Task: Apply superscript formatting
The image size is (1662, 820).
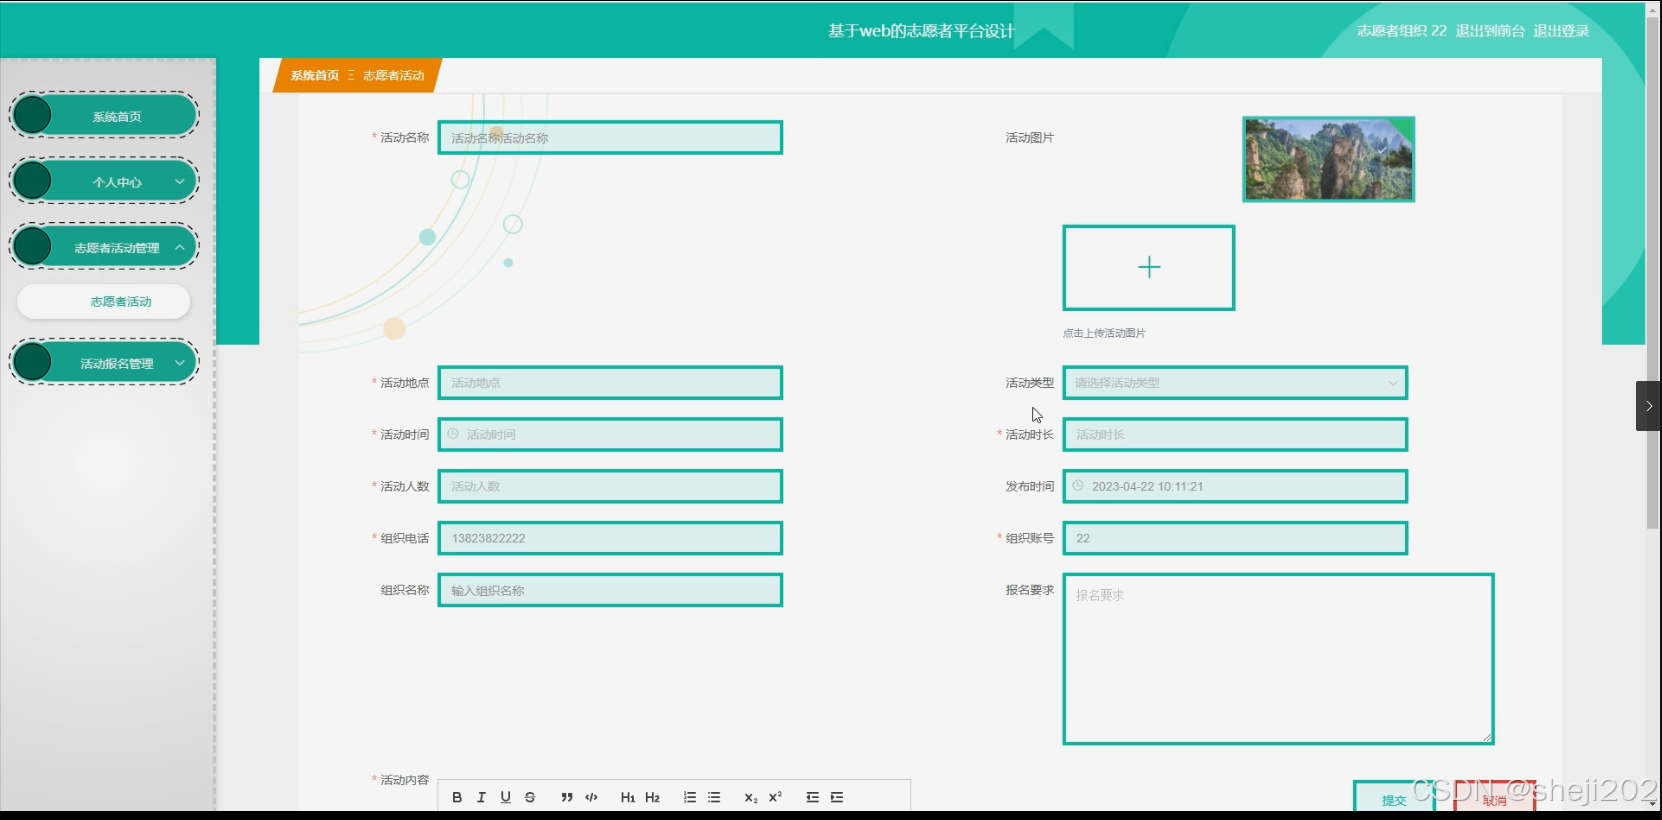Action: (x=775, y=797)
